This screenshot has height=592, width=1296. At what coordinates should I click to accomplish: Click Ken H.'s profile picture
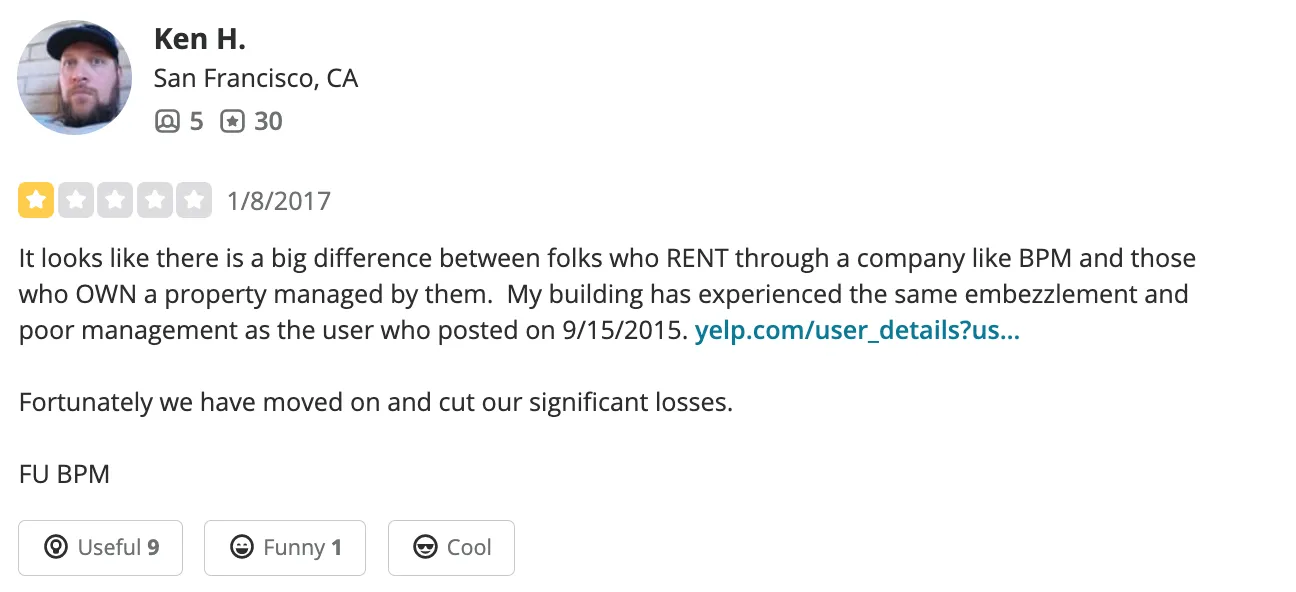coord(74,77)
